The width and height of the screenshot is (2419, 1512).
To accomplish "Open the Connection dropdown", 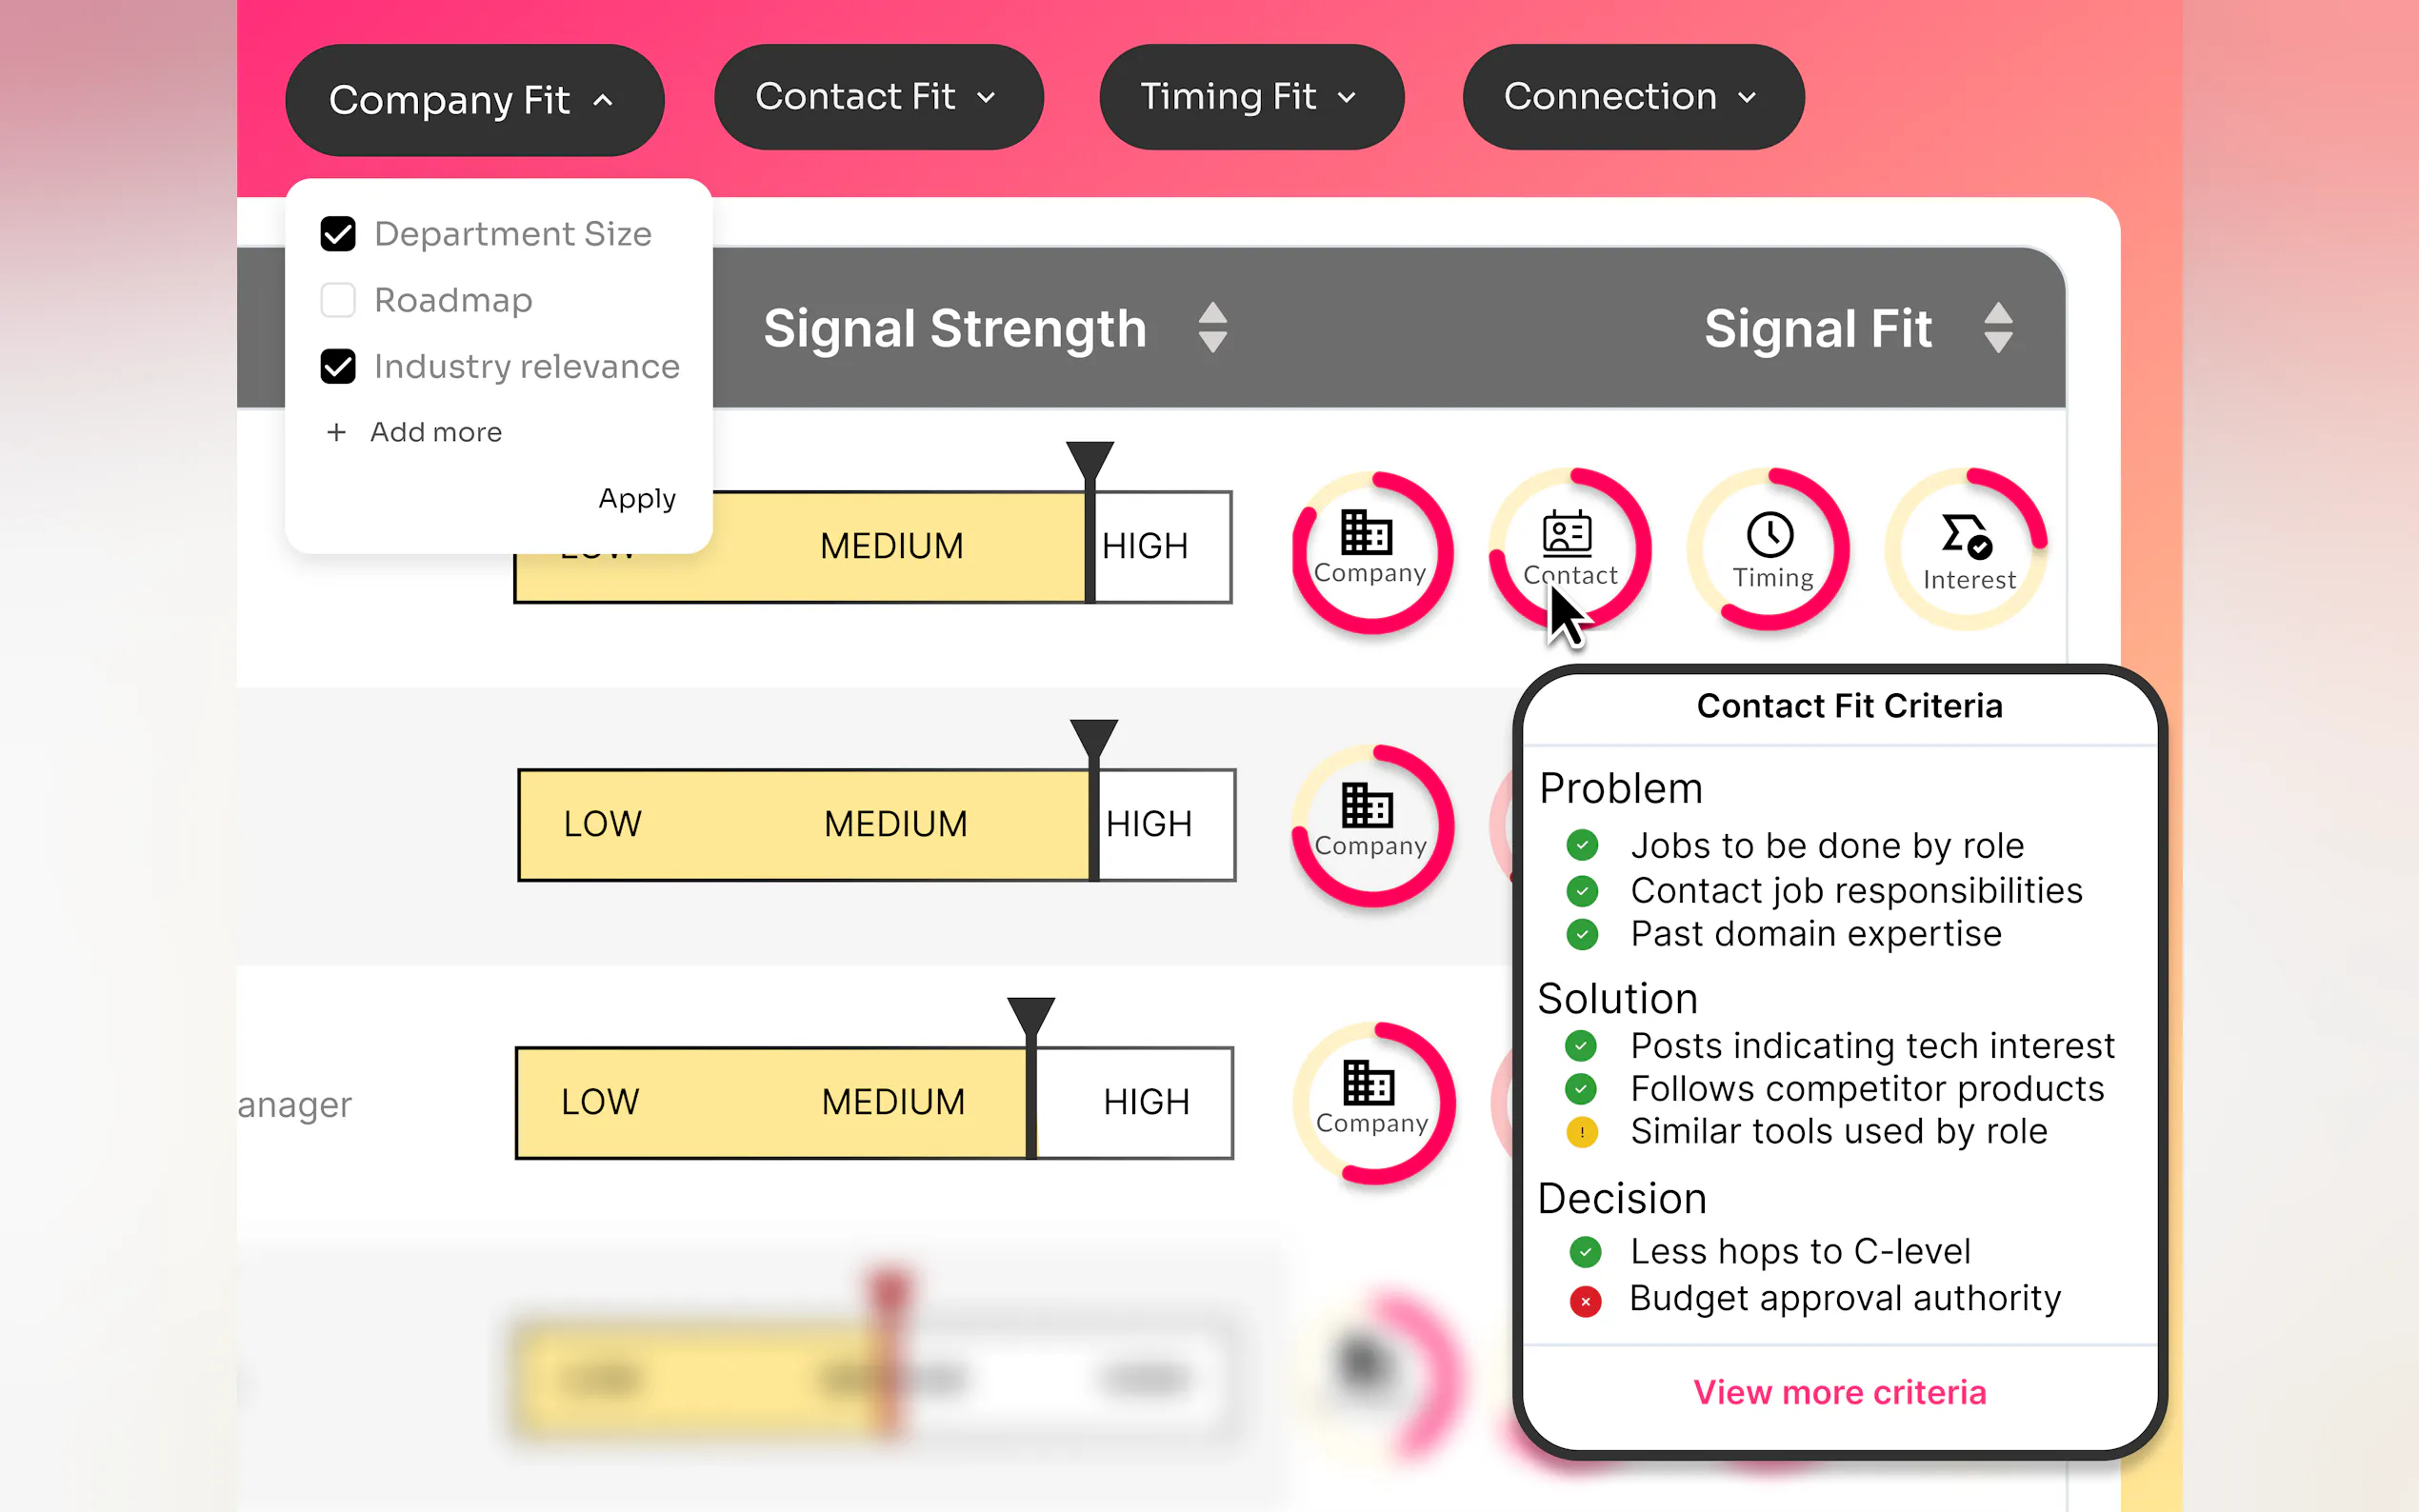I will click(x=1632, y=97).
